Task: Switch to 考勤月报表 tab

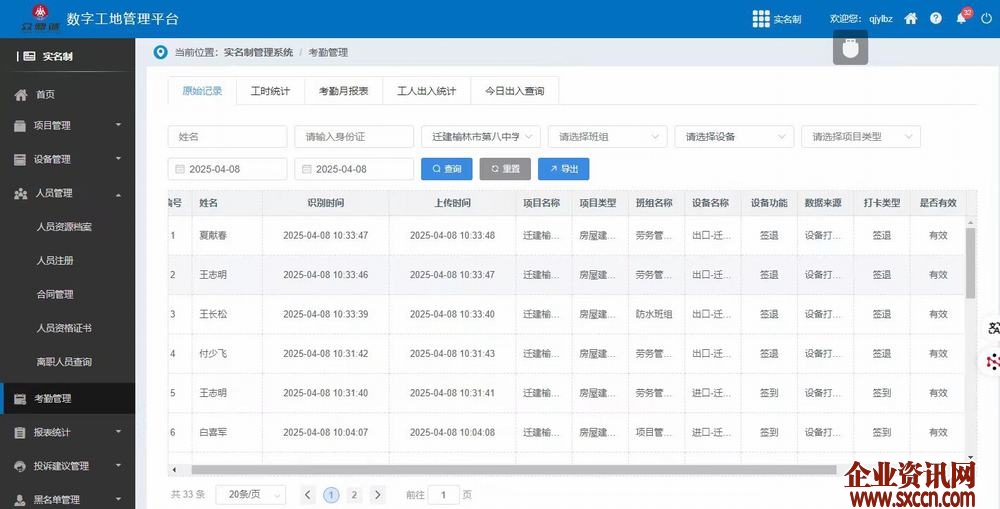Action: [344, 91]
